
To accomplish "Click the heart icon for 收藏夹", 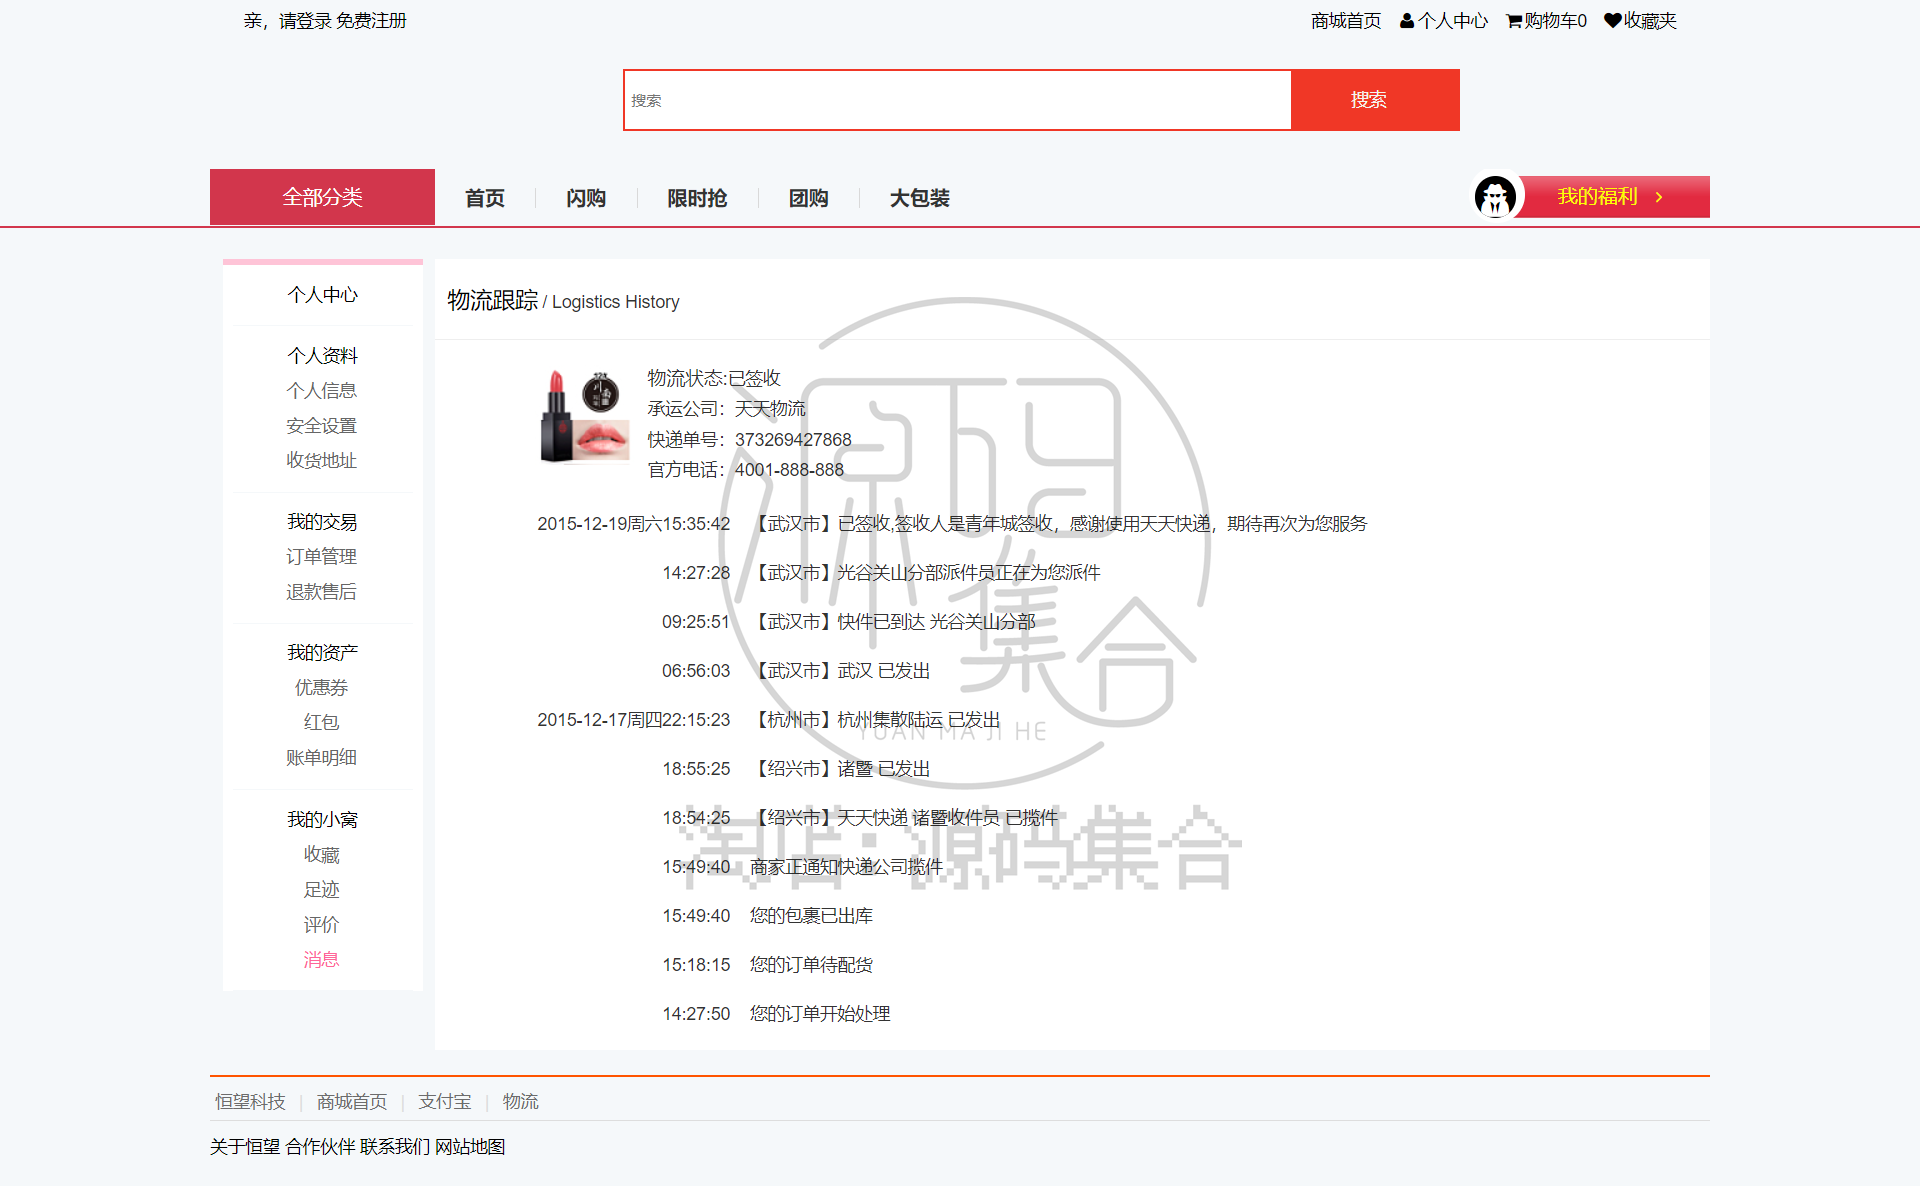I will pyautogui.click(x=1612, y=21).
